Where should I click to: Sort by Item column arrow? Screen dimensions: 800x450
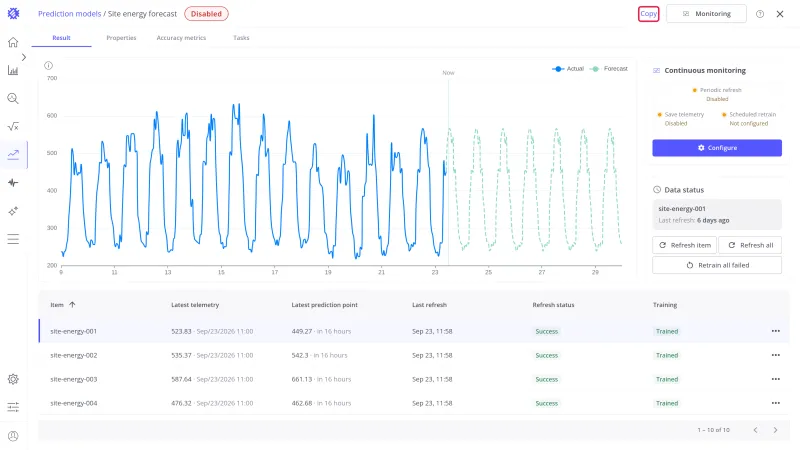click(x=72, y=305)
